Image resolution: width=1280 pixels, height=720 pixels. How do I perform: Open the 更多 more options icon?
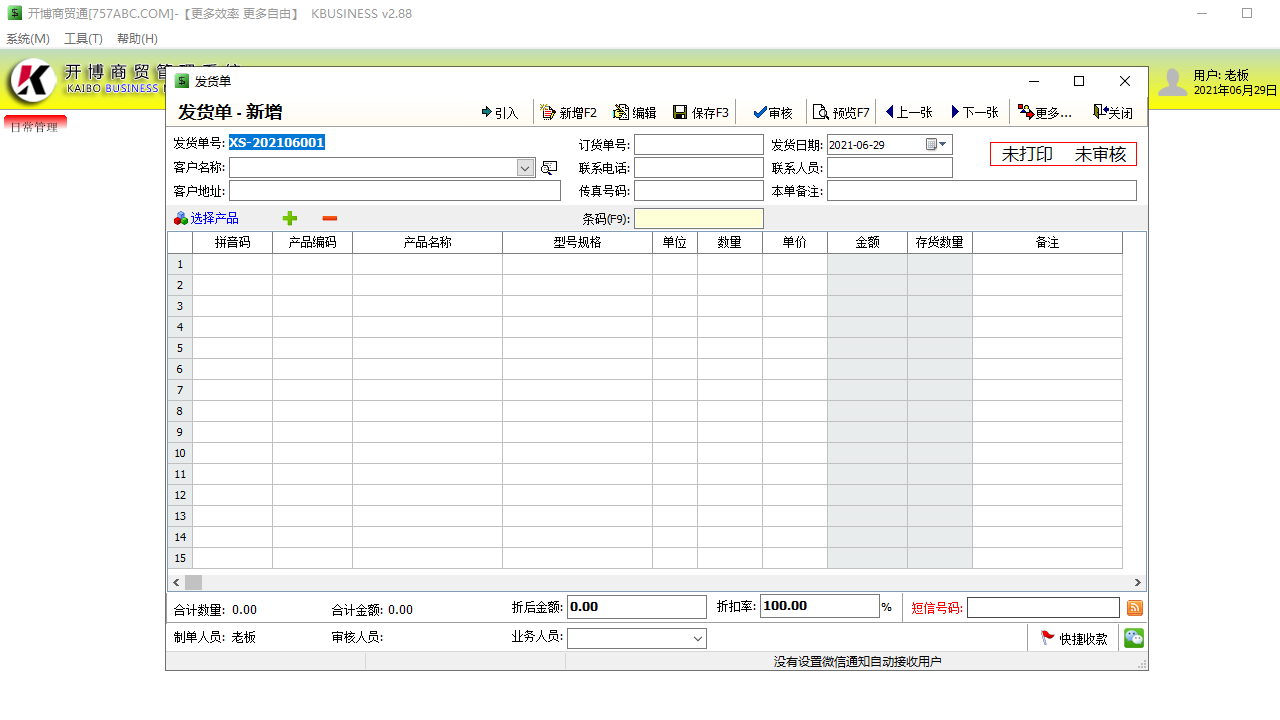click(1044, 112)
